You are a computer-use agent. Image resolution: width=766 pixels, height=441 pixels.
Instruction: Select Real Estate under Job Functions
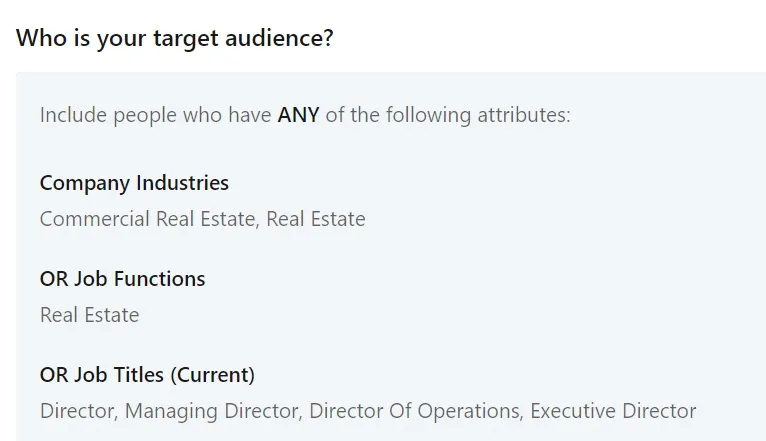click(89, 315)
